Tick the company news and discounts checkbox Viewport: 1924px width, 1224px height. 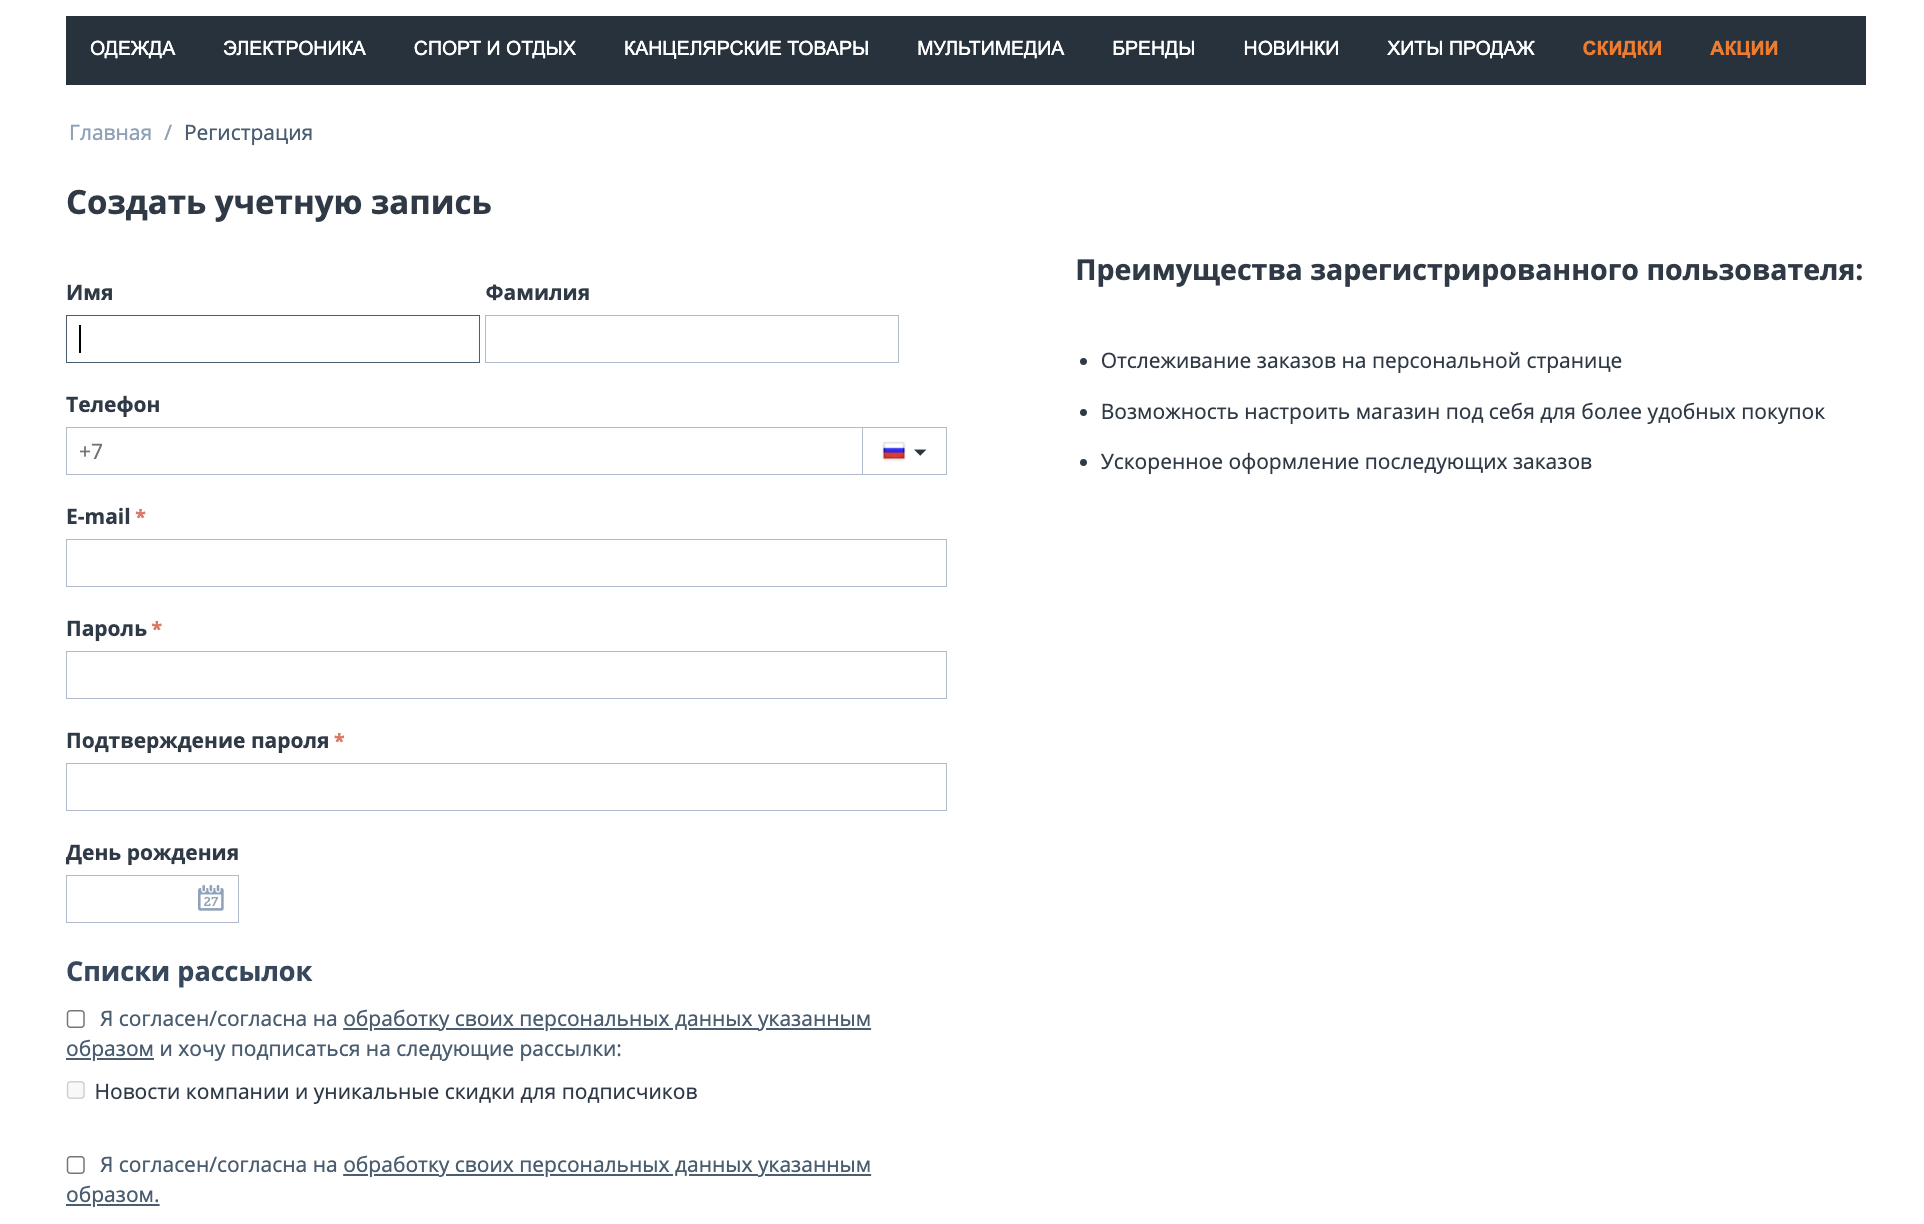coord(76,1091)
